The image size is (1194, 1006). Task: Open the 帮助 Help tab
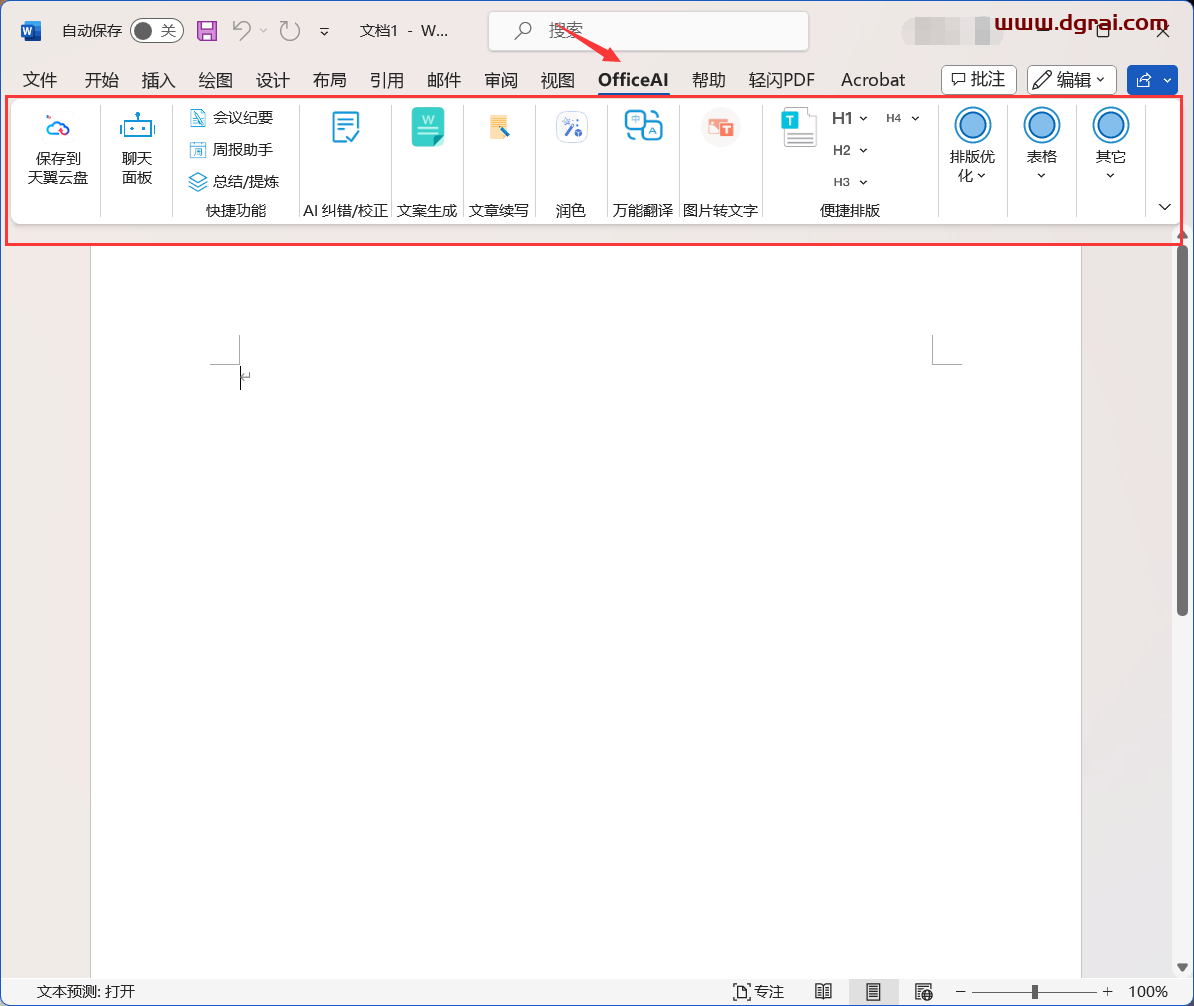coord(708,80)
